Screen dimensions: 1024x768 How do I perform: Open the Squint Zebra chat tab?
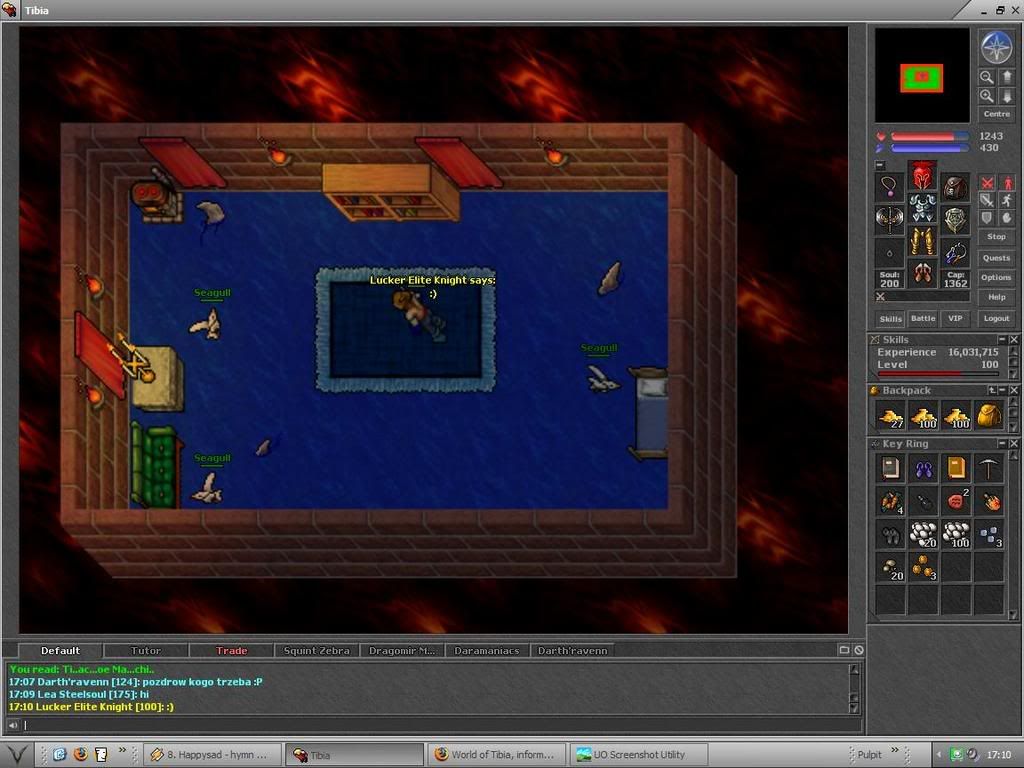pyautogui.click(x=317, y=650)
